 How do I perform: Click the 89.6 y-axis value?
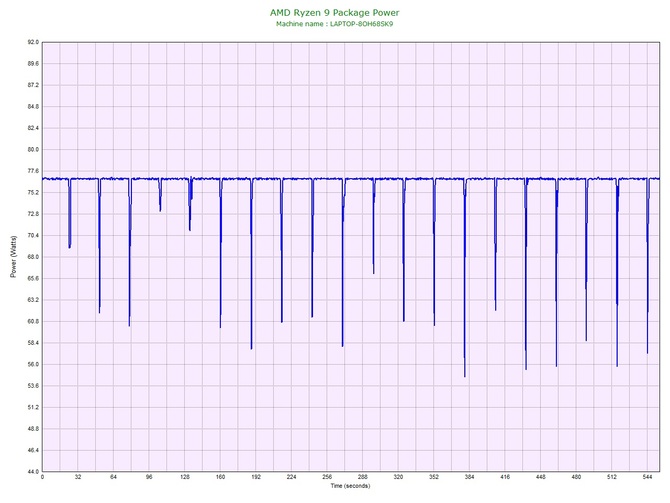[33, 64]
